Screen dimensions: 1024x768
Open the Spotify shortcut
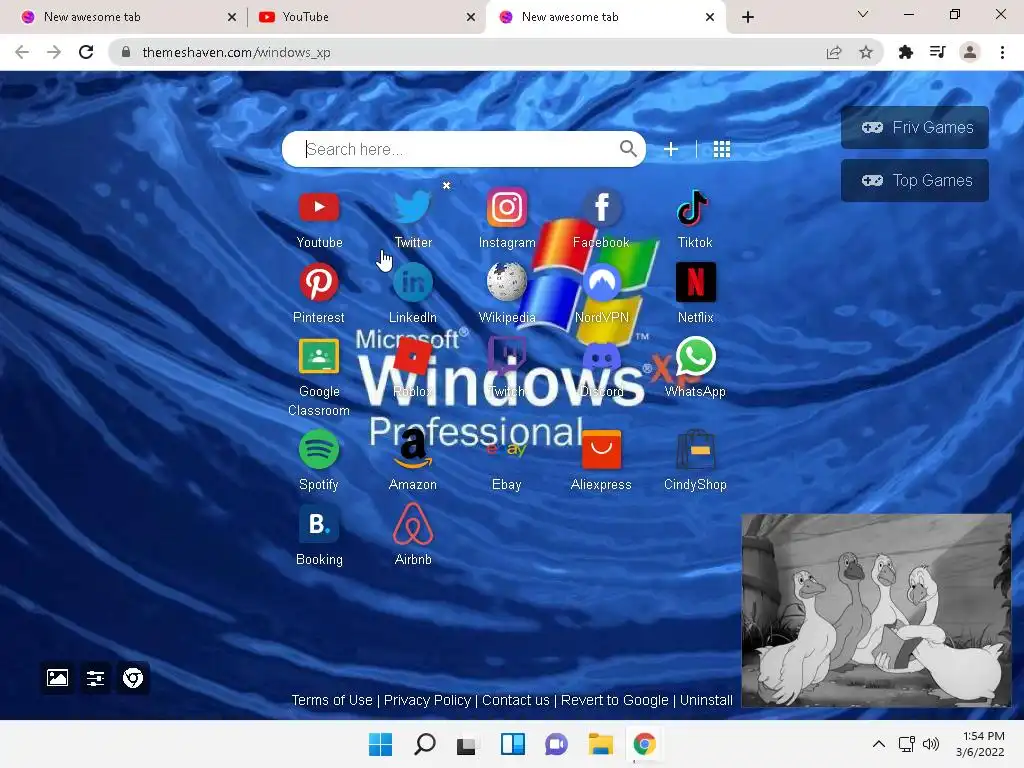tap(319, 449)
